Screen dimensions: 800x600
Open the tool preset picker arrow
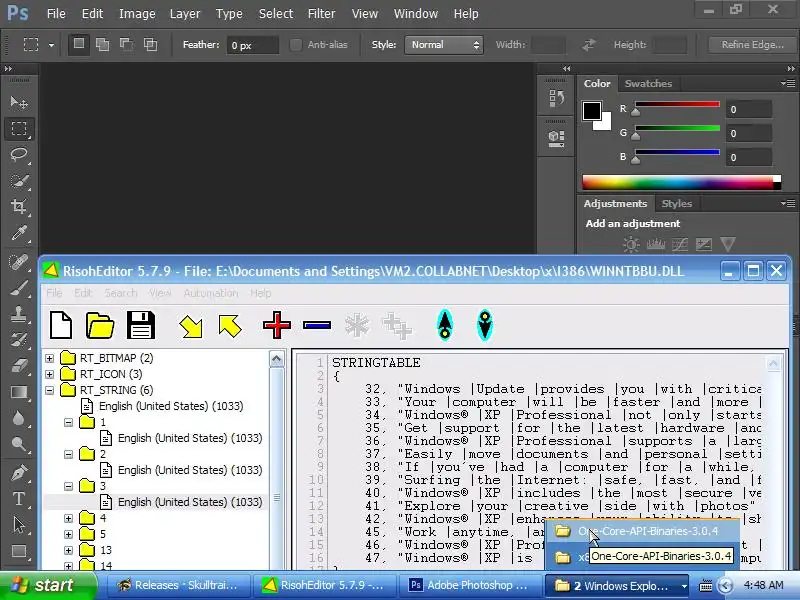(x=51, y=45)
